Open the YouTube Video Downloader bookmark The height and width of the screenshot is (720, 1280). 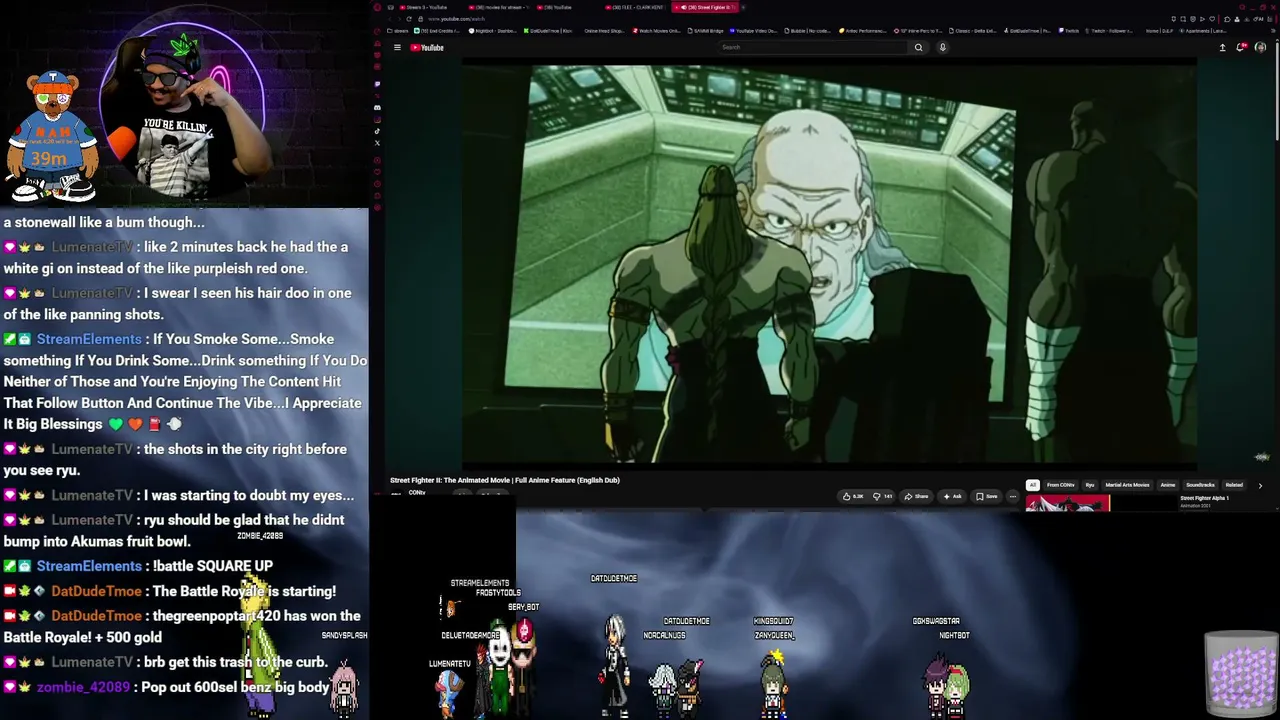tap(754, 31)
